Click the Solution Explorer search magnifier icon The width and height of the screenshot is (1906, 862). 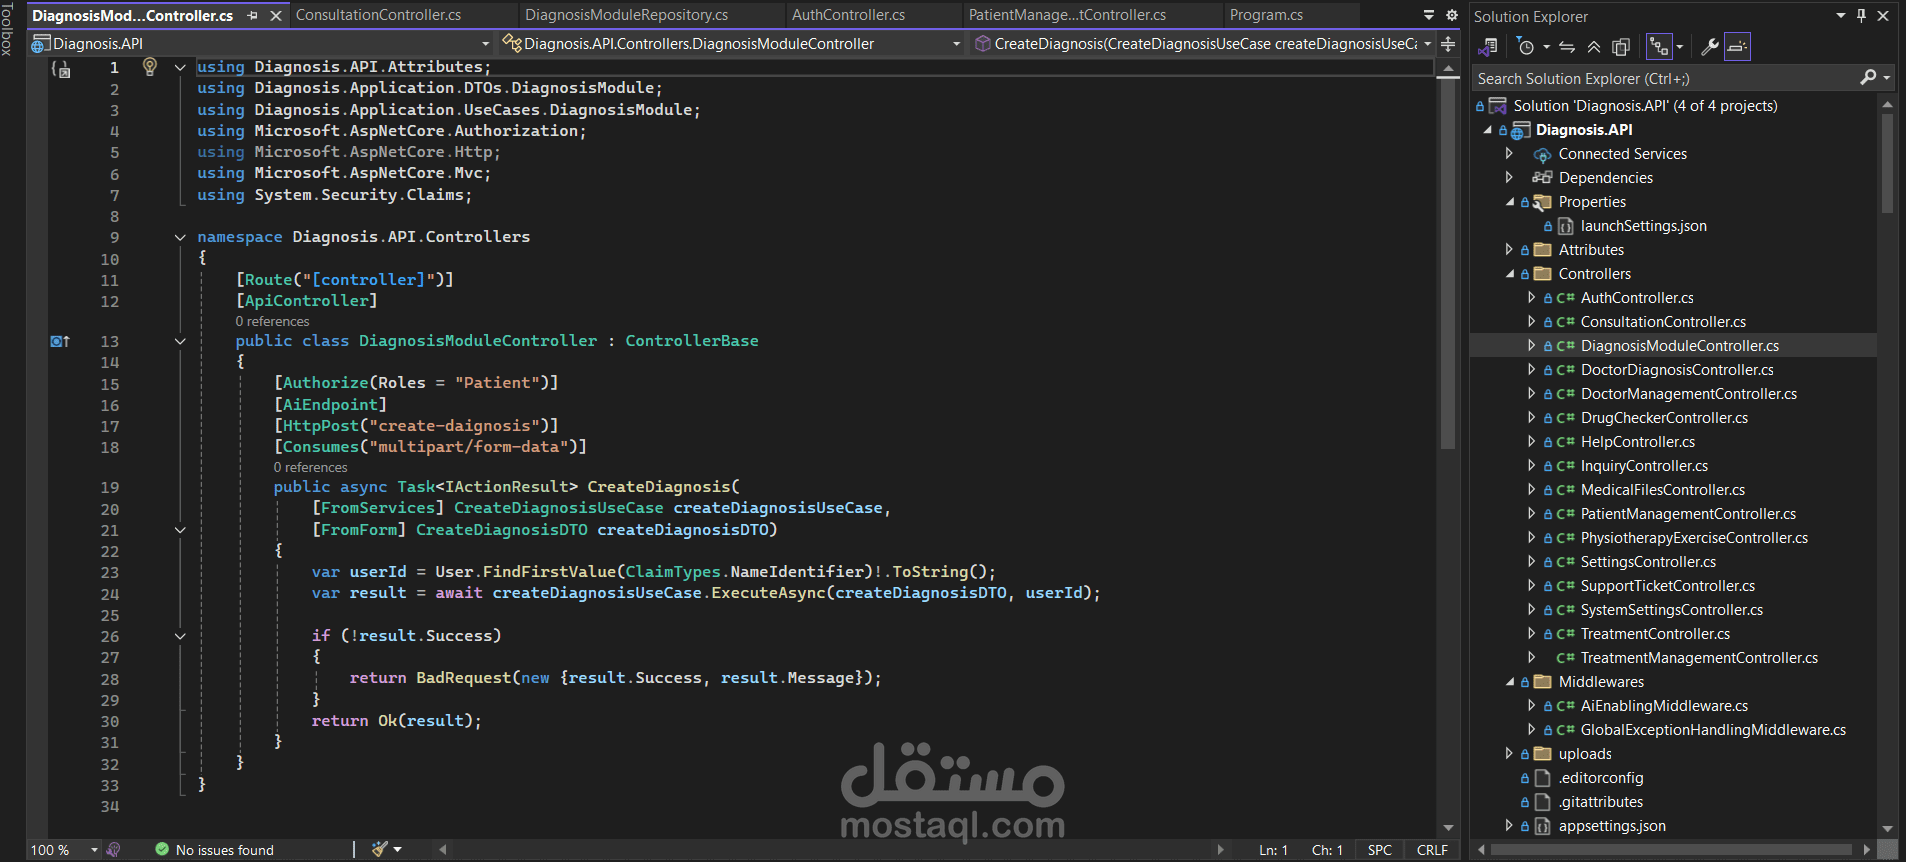(1868, 78)
